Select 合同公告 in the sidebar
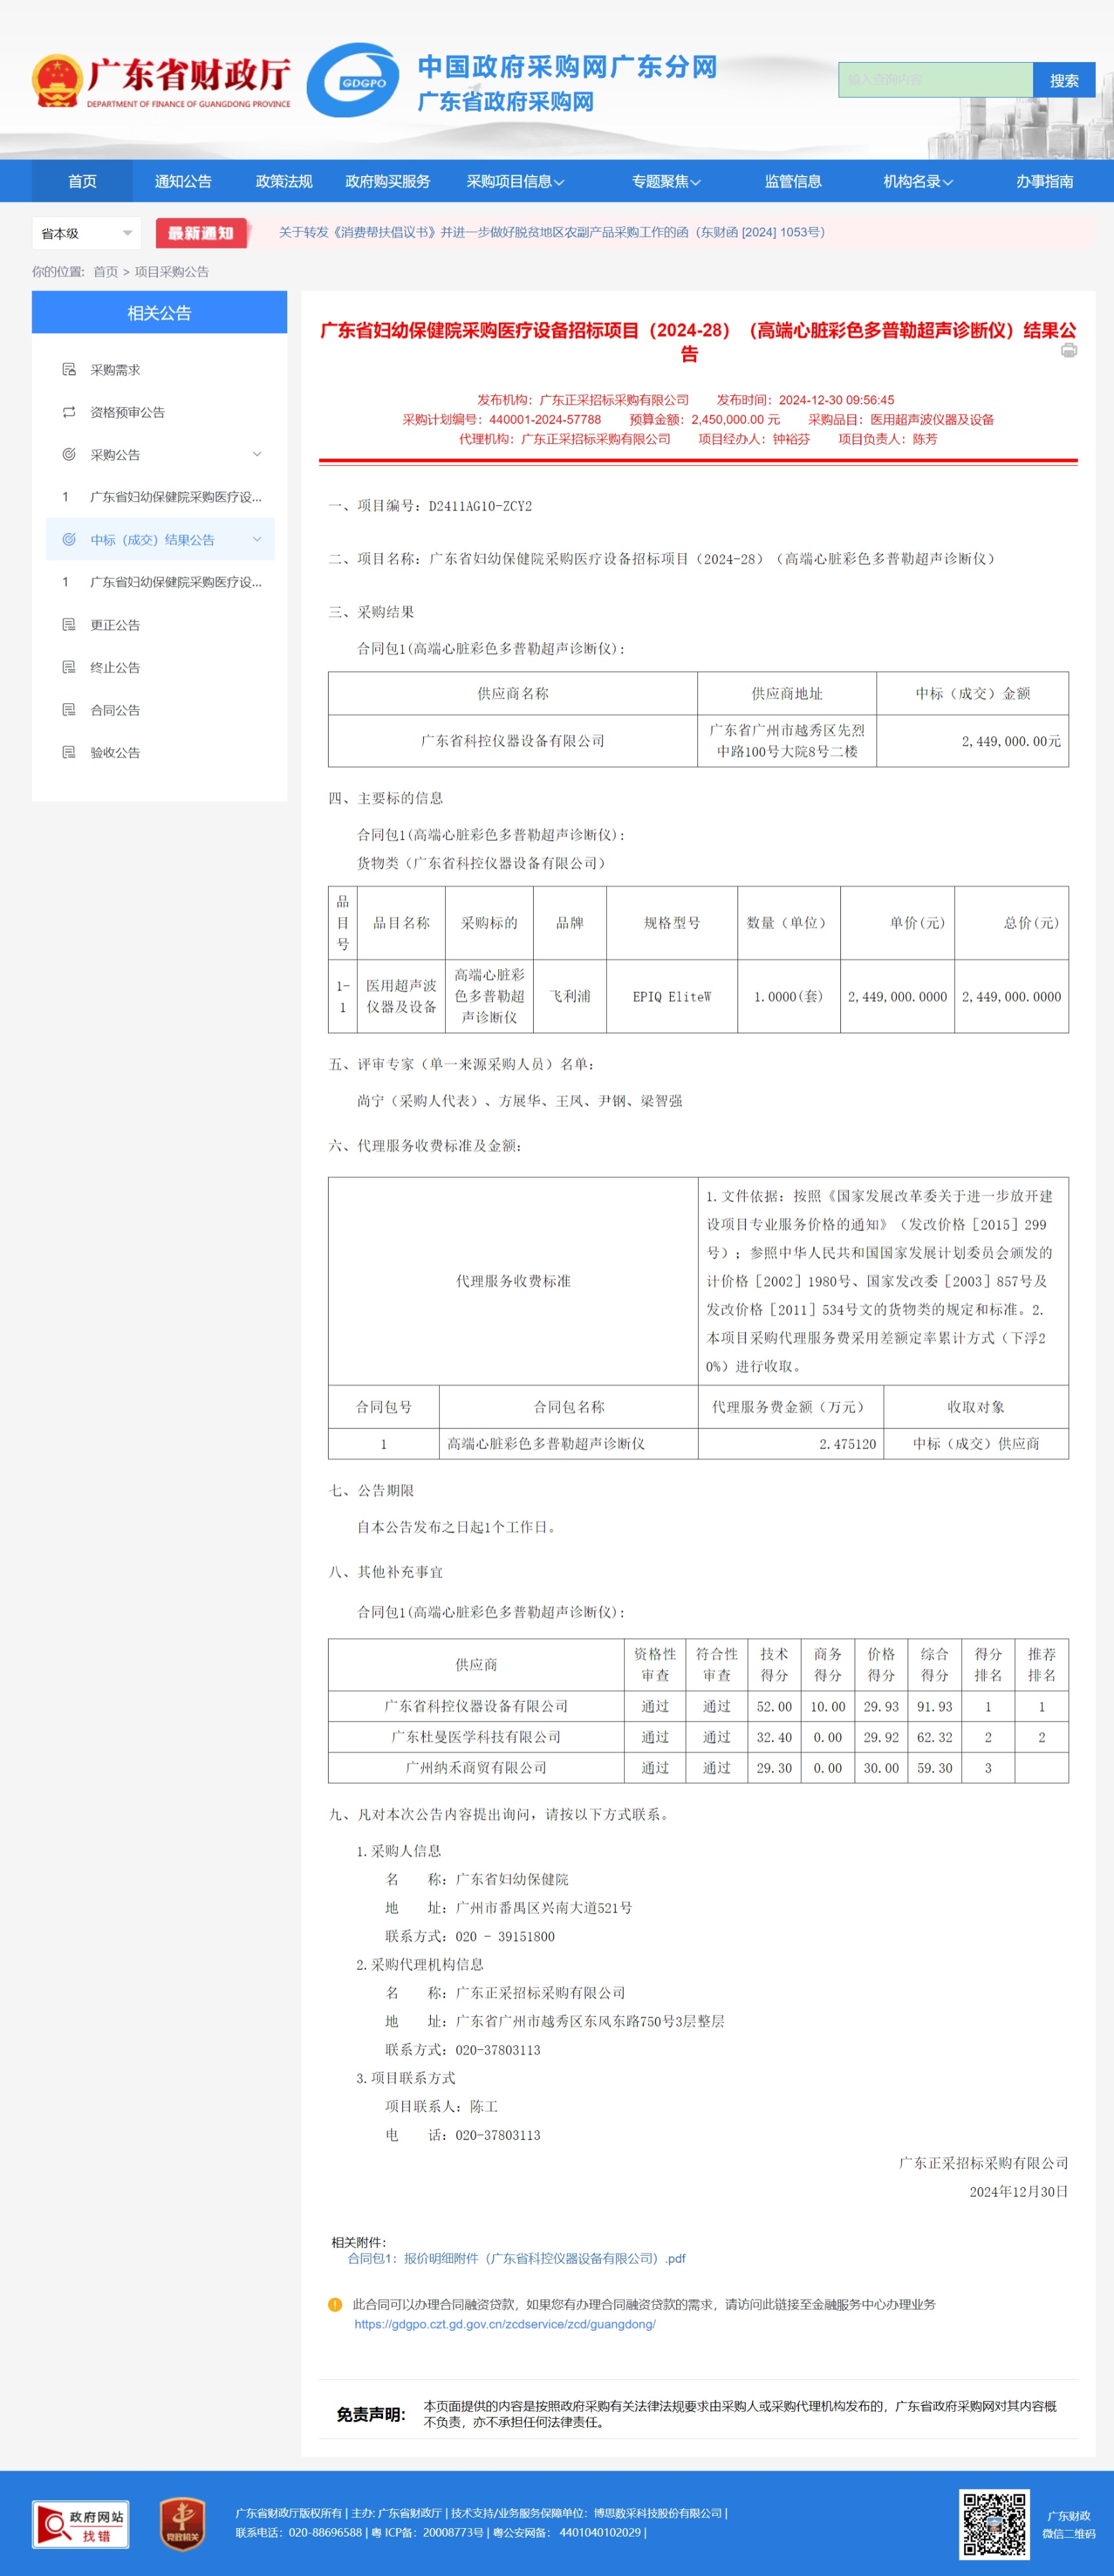Viewport: 1114px width, 2576px height. click(x=115, y=710)
